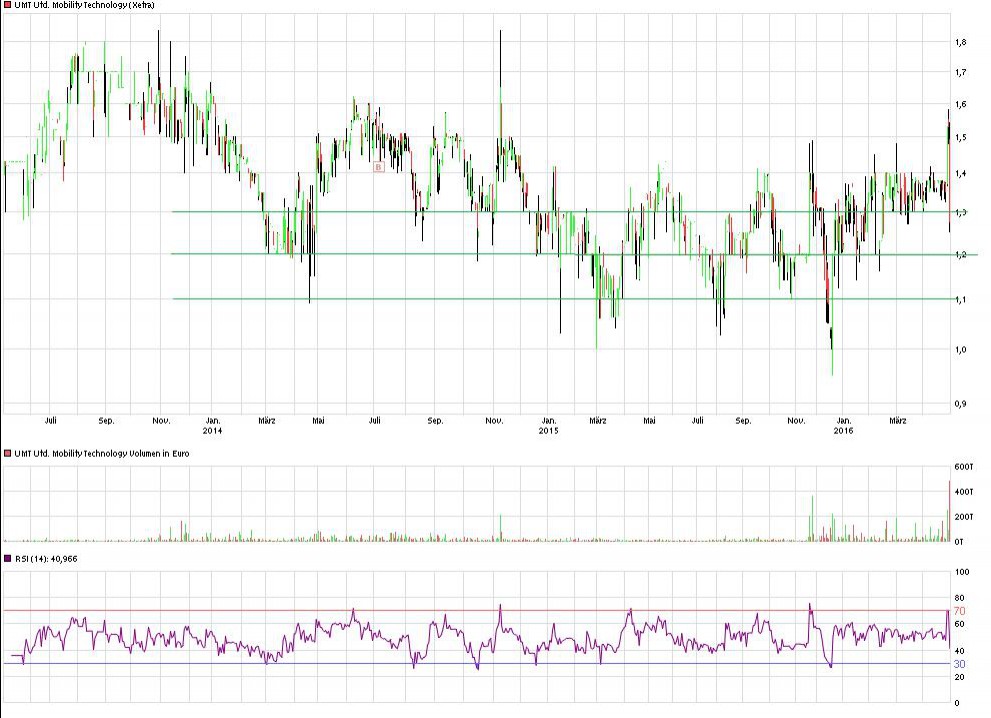
Task: Click red legend square beside Xetra title
Action: (6, 5)
